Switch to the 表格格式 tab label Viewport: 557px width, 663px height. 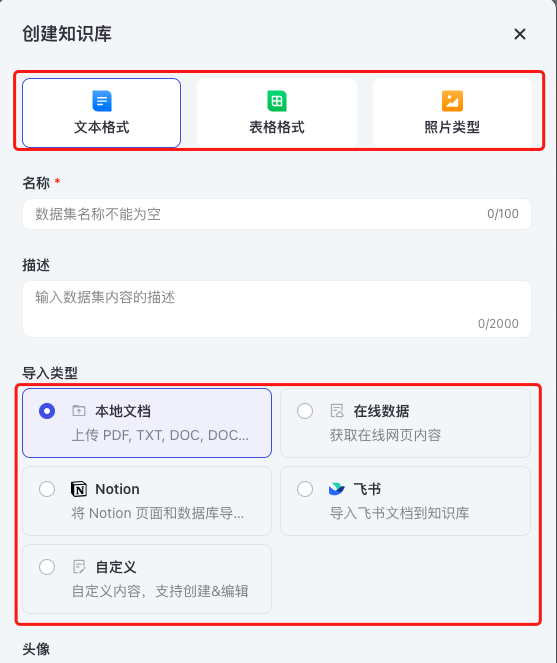(x=277, y=127)
